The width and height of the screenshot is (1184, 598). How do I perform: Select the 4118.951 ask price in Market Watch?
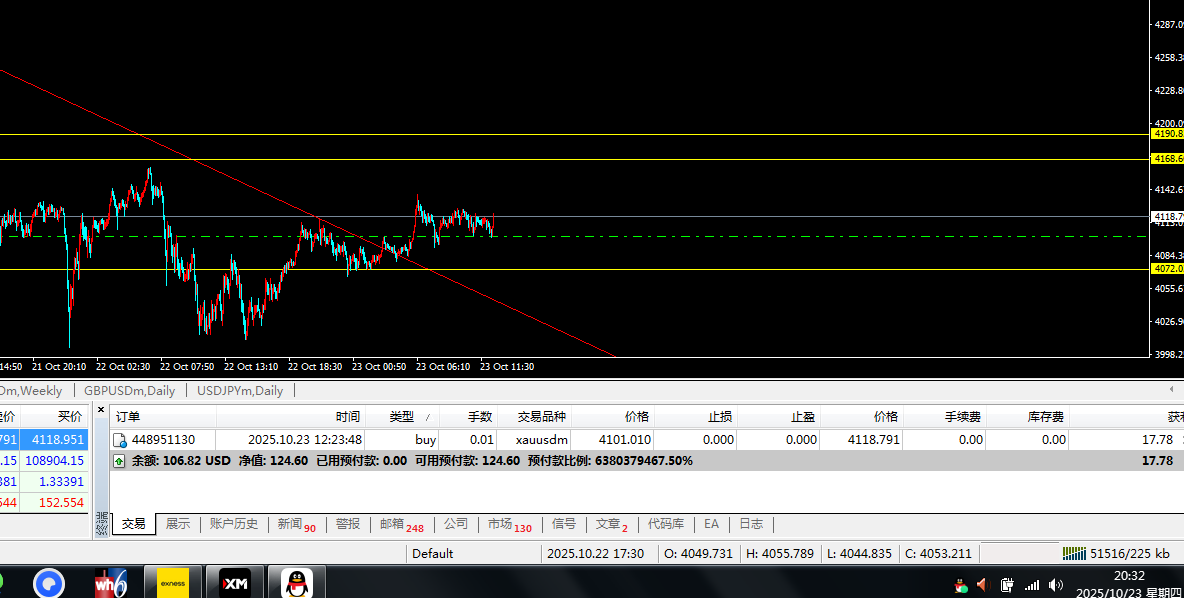(x=57, y=439)
